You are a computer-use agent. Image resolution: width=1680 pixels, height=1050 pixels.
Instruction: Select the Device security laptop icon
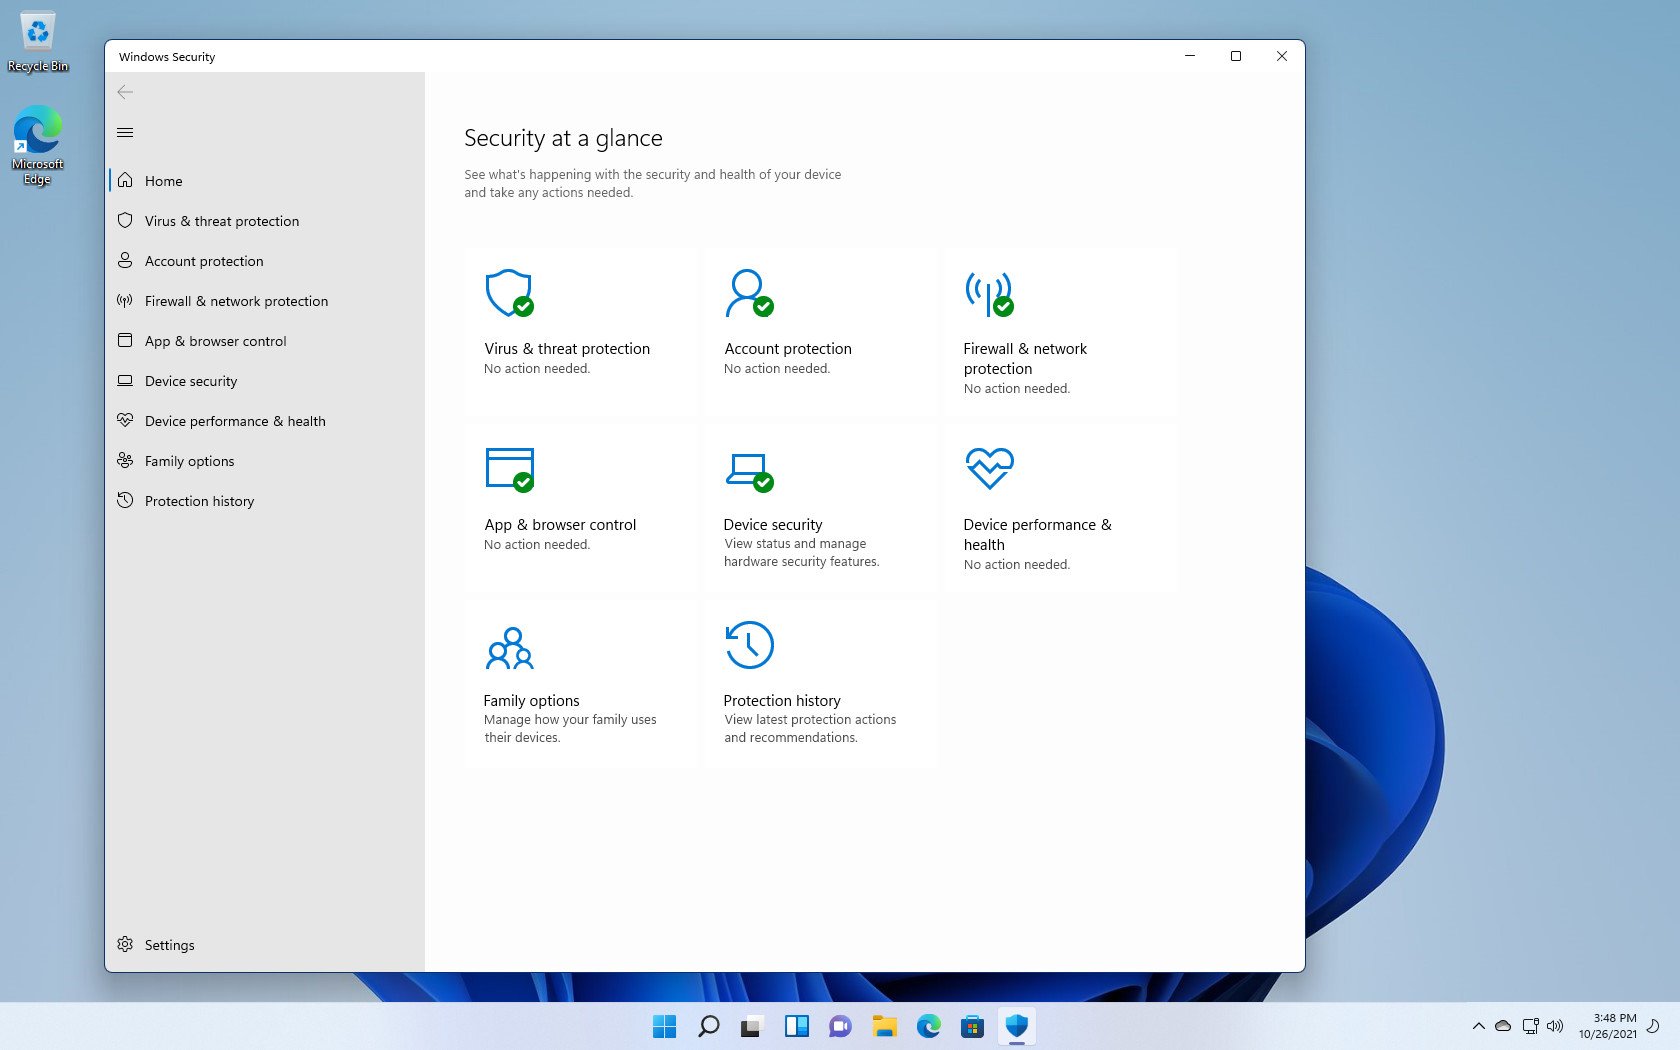coord(750,469)
